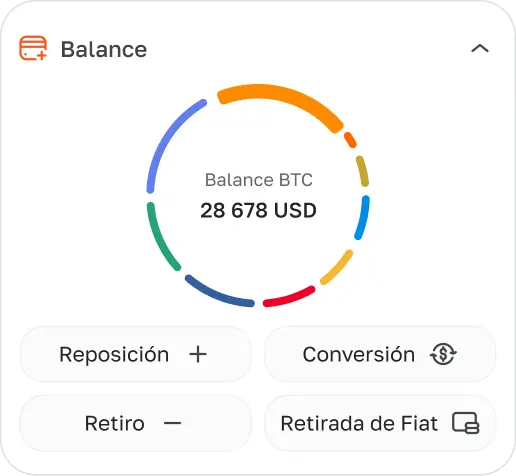Select the olive gold chart segment
Screen dimensions: 516x476
363,171
